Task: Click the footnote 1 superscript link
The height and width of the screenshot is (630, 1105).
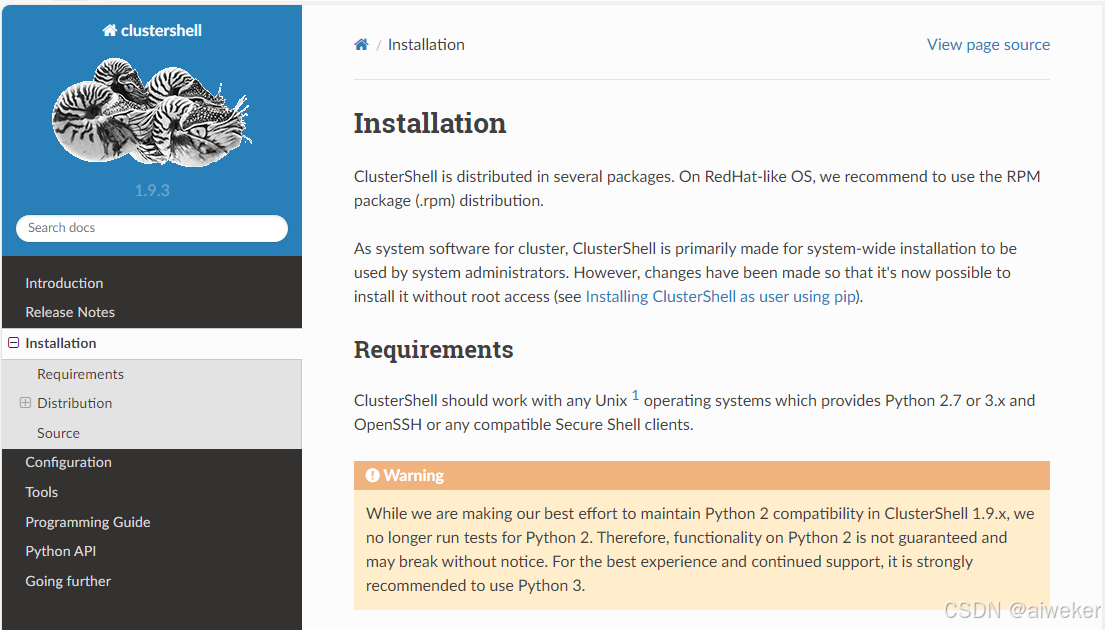Action: click(x=634, y=394)
